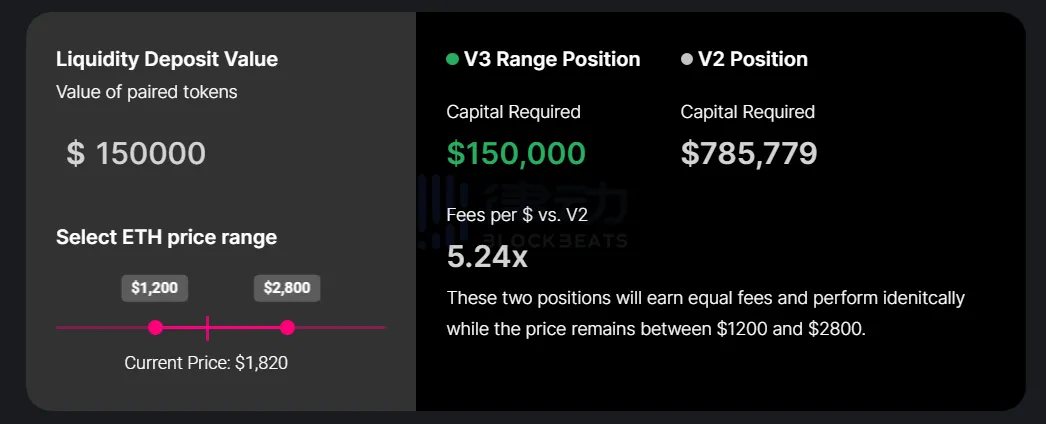The image size is (1046, 424).
Task: Click the 5.24x fees multiplier
Action: point(487,257)
